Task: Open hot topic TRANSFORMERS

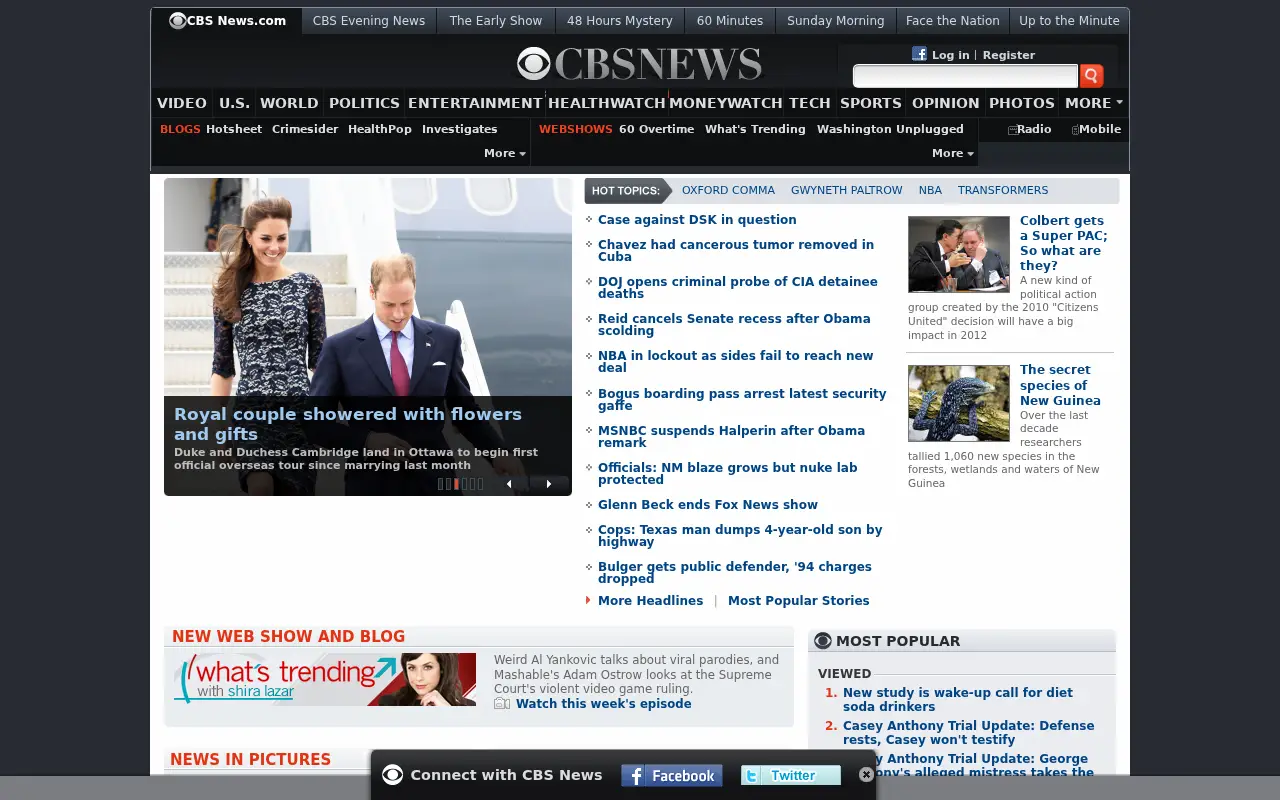Action: point(1003,190)
